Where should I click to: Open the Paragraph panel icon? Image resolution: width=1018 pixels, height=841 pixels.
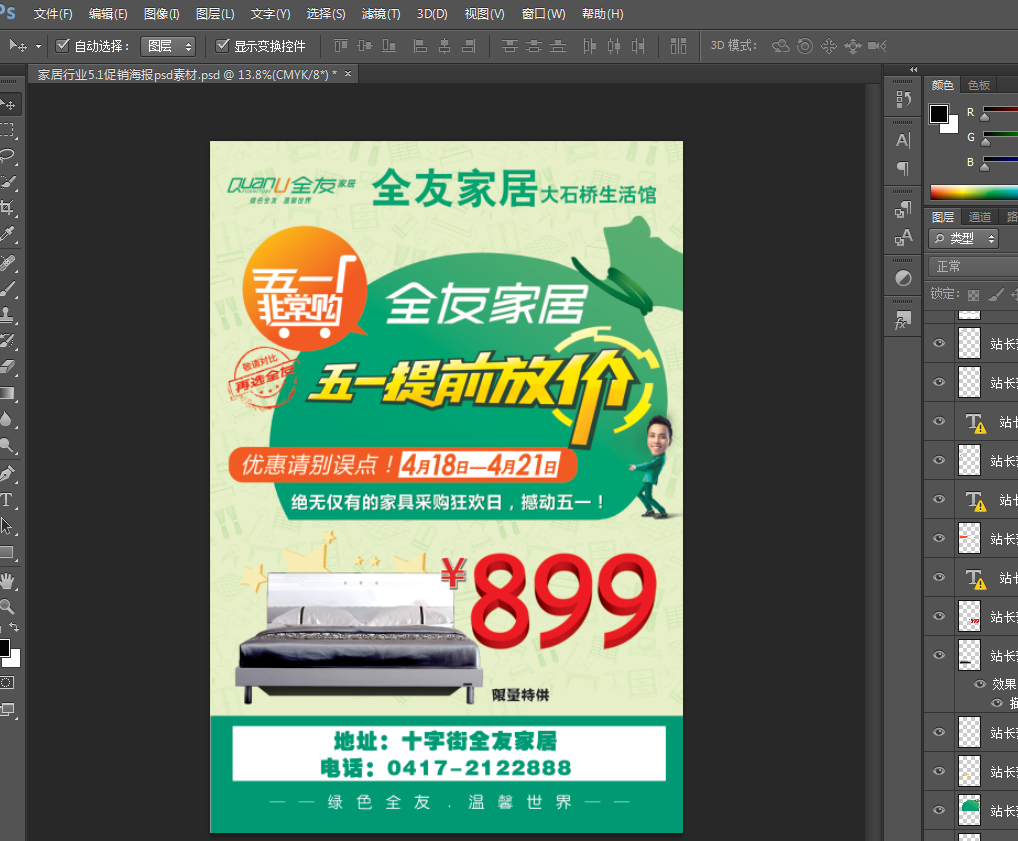click(903, 168)
